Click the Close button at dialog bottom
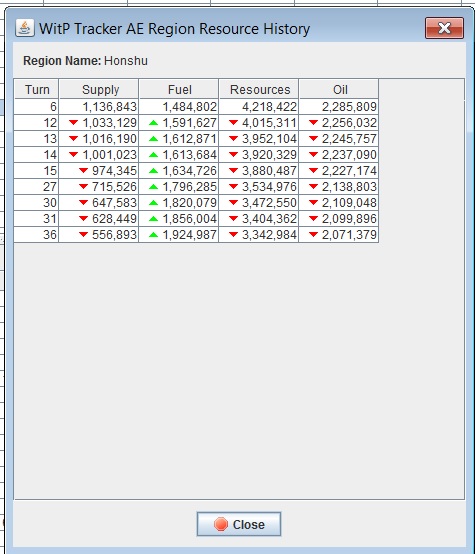The image size is (475, 554). 239,524
